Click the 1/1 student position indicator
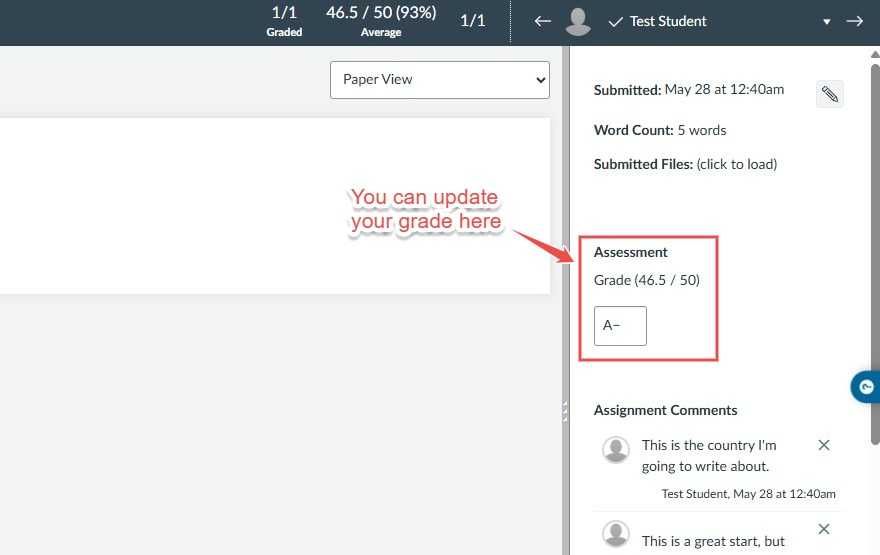This screenshot has width=880, height=555. click(x=473, y=21)
